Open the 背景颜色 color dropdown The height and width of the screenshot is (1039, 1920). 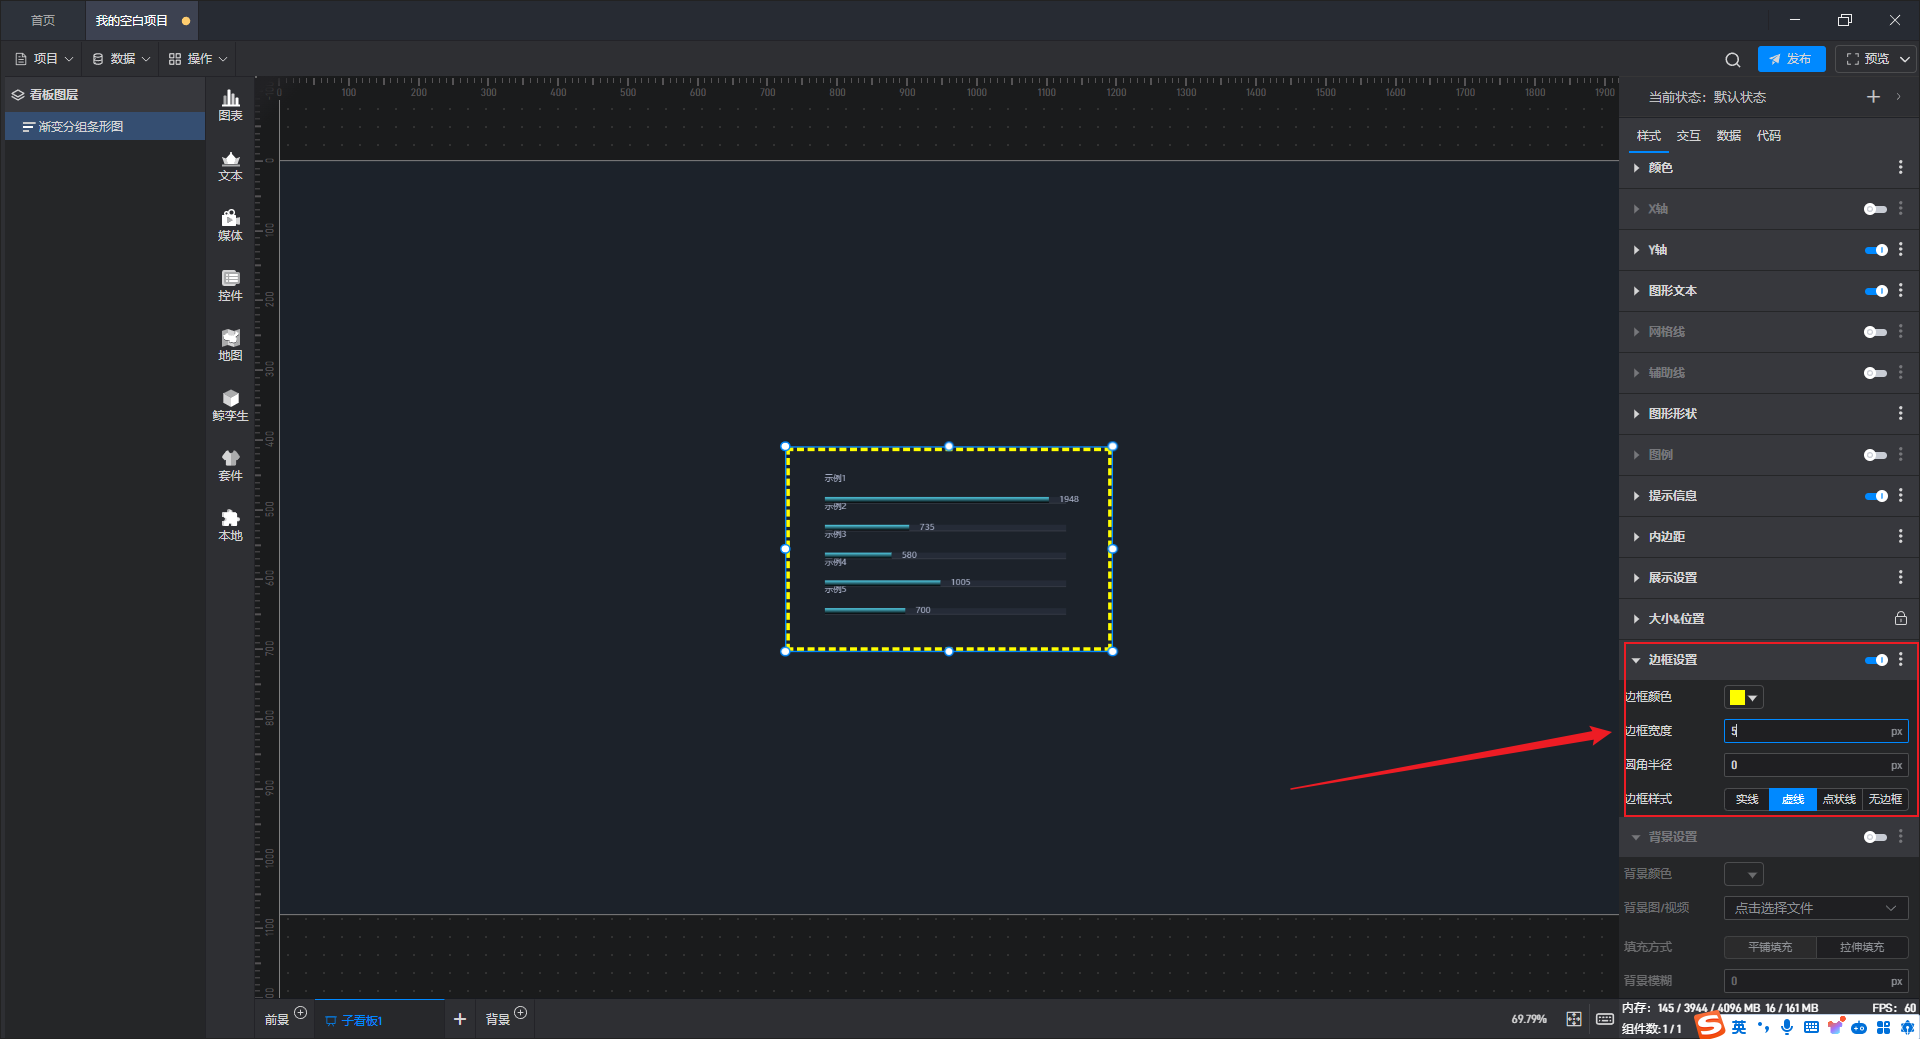click(x=1743, y=874)
